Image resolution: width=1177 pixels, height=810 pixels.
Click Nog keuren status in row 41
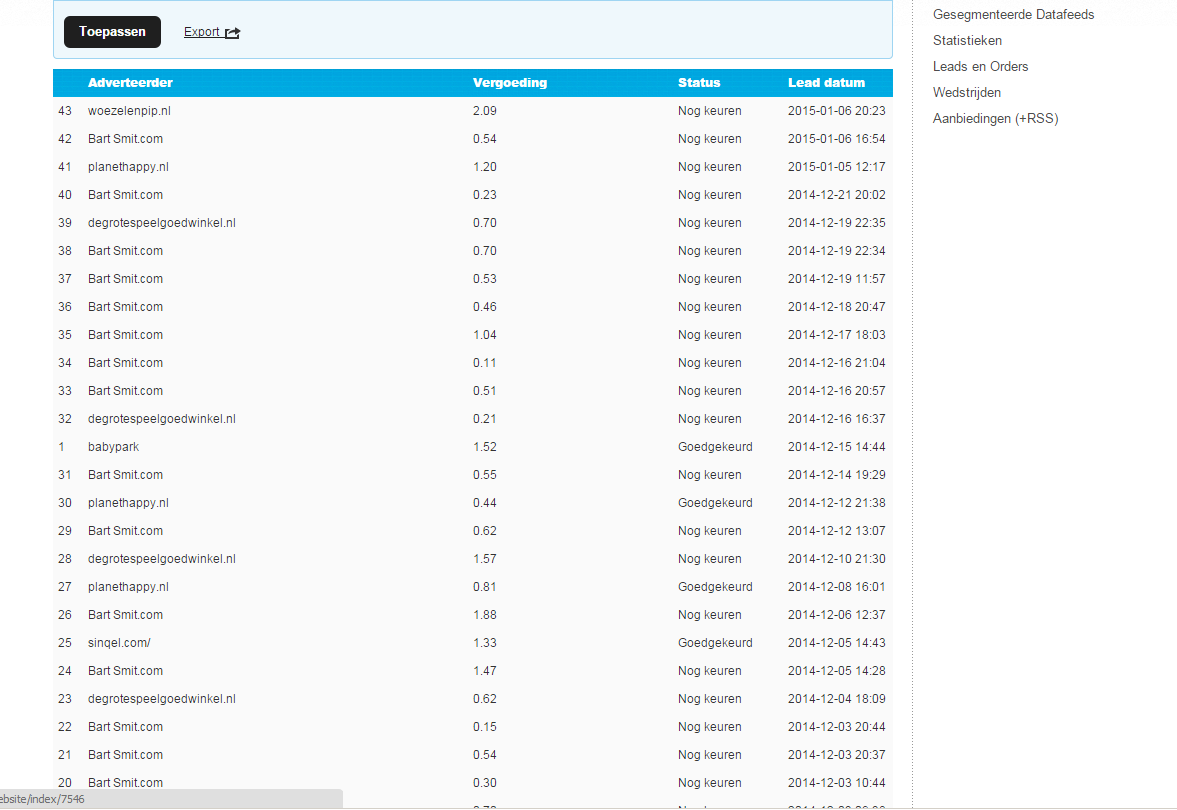pos(709,167)
